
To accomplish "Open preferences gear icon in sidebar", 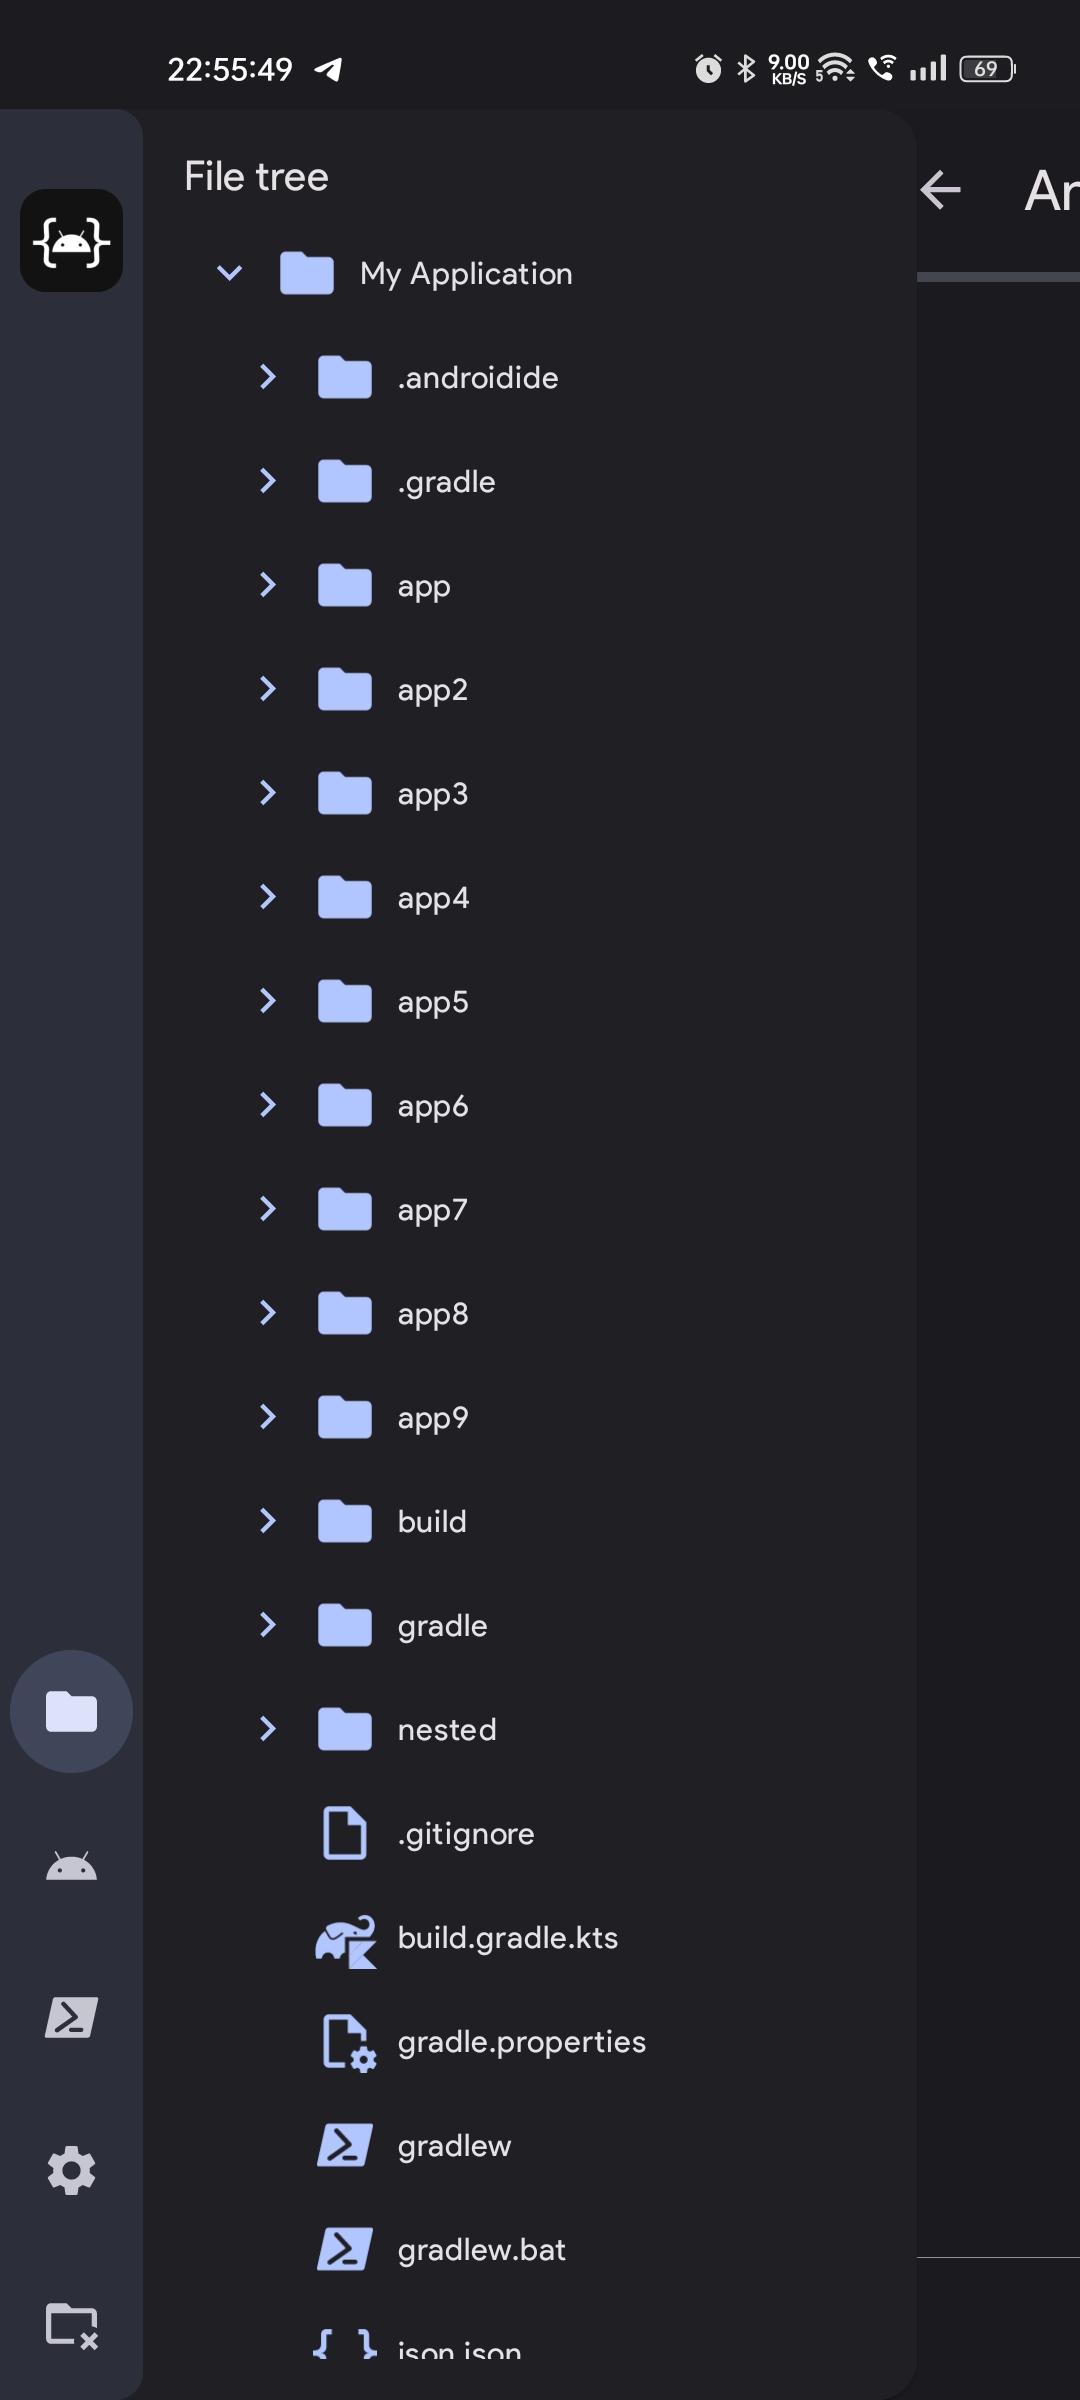I will pyautogui.click(x=71, y=2171).
